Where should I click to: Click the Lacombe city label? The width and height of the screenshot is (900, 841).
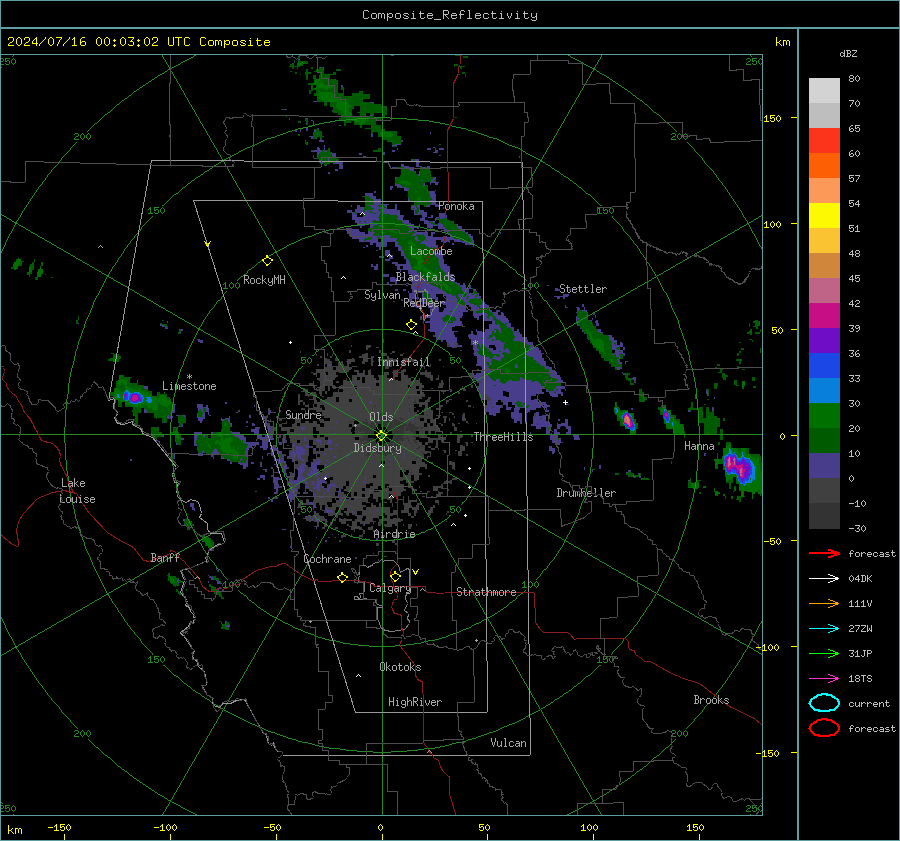coord(431,251)
